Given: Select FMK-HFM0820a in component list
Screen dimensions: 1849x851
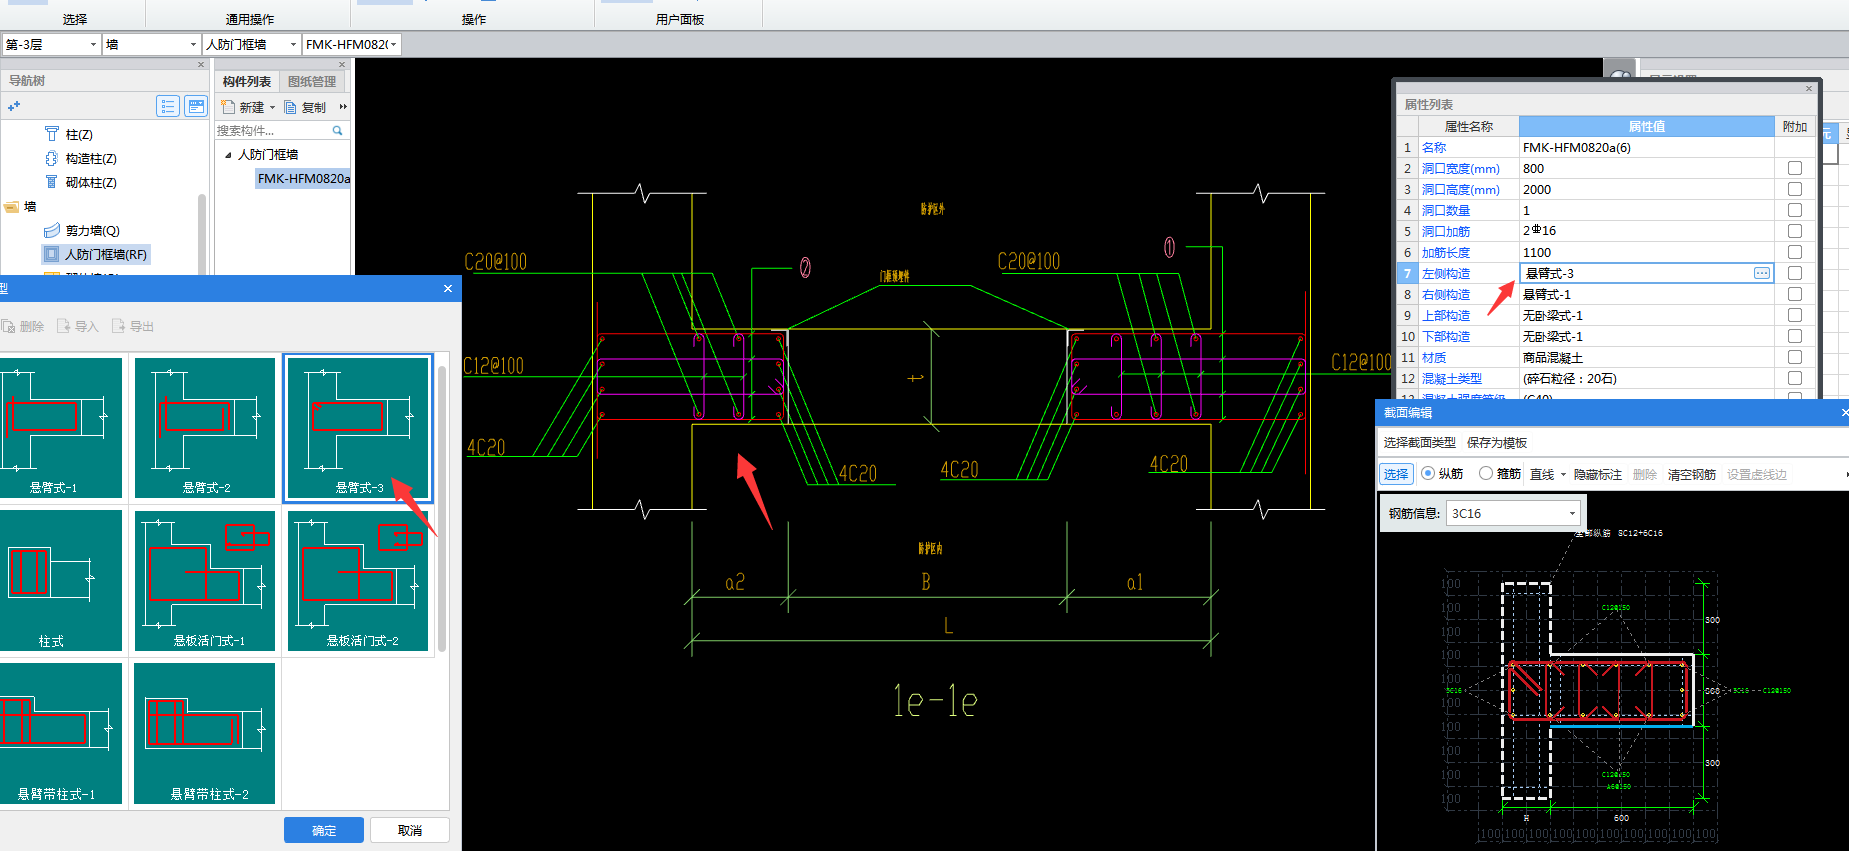Looking at the screenshot, I should (x=303, y=178).
